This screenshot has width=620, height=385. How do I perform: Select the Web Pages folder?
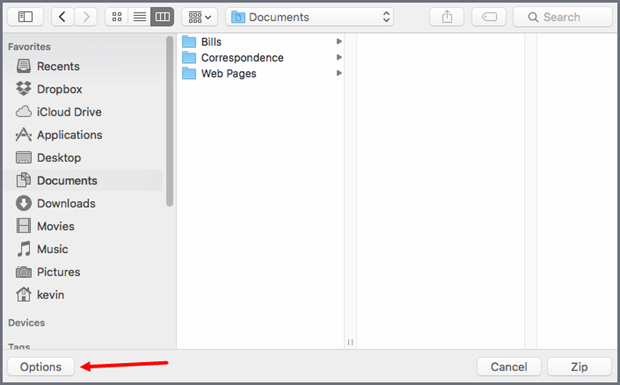click(x=261, y=74)
